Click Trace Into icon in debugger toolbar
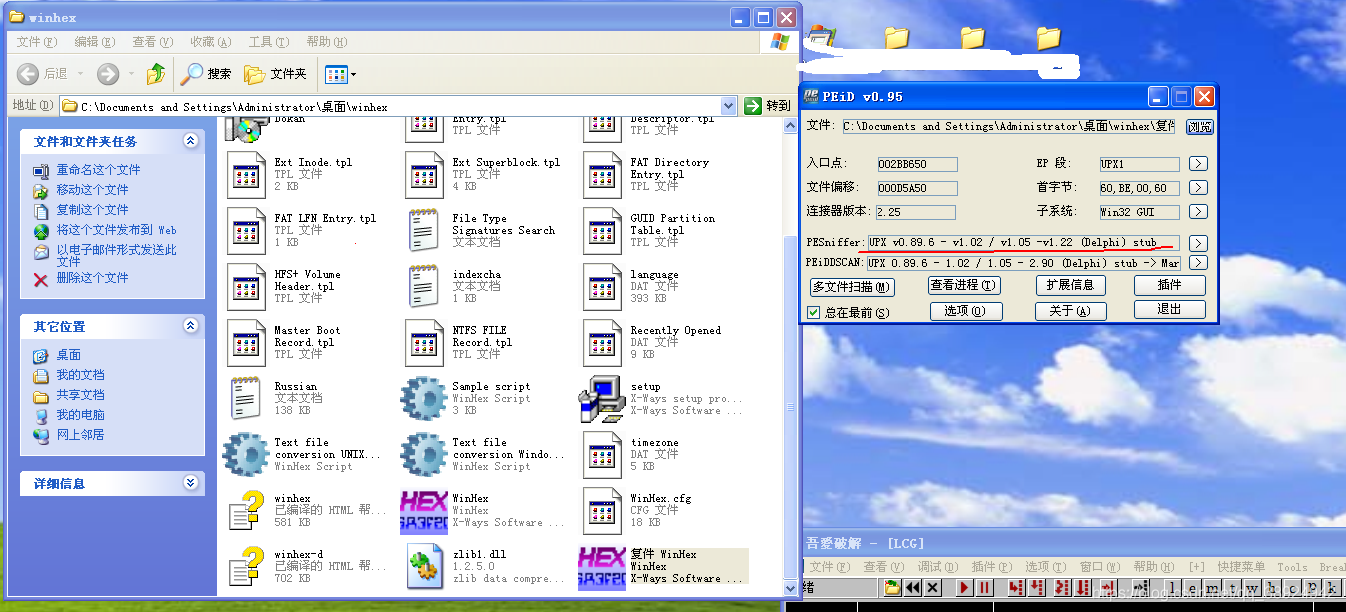This screenshot has height=612, width=1346. point(1063,587)
